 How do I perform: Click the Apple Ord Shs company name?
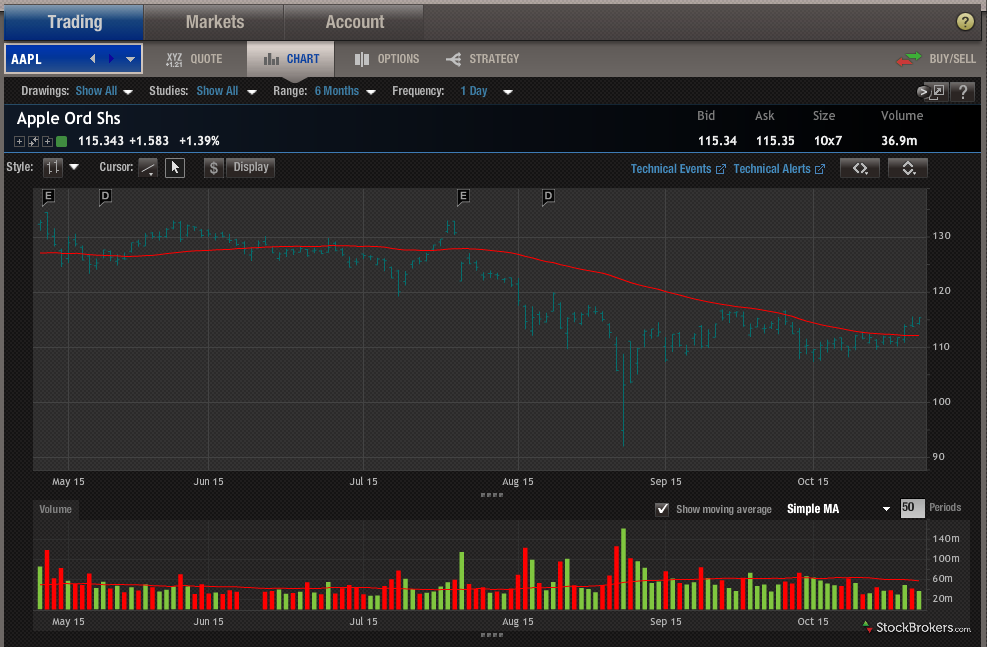click(69, 118)
